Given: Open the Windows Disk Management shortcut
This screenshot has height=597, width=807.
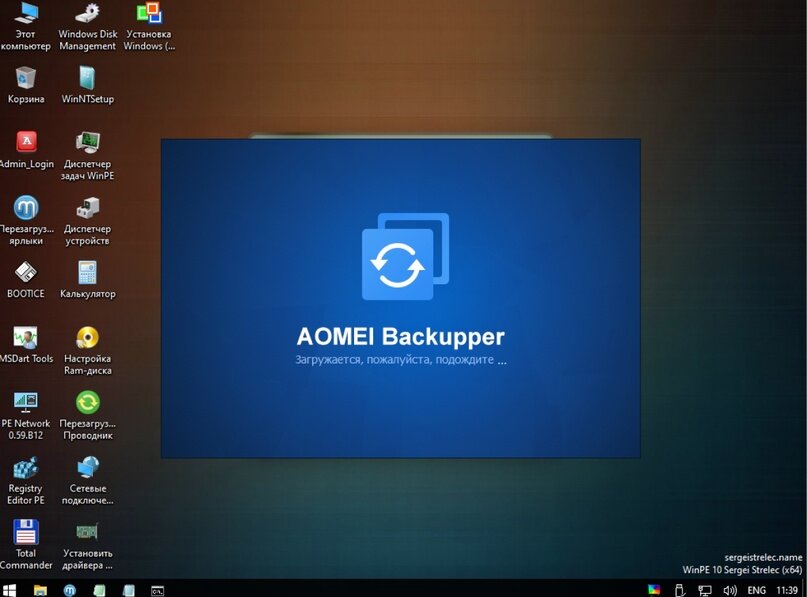Looking at the screenshot, I should point(87,26).
